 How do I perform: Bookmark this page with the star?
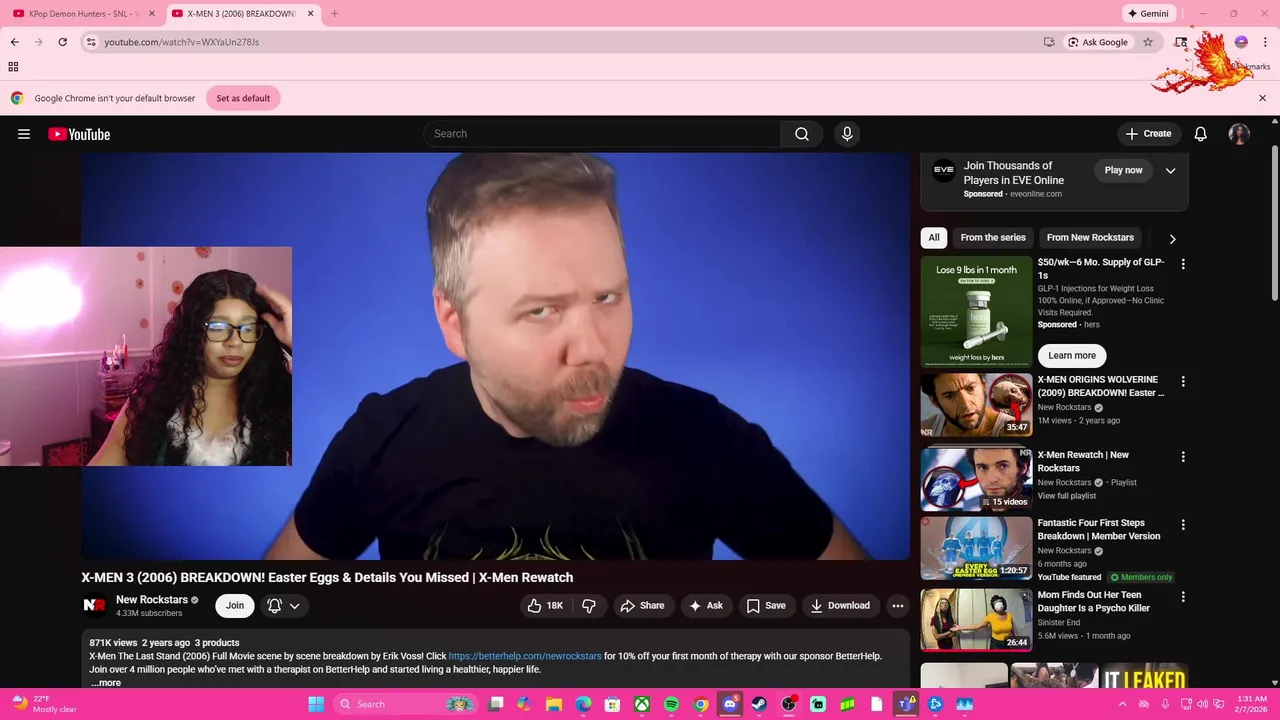1148,42
